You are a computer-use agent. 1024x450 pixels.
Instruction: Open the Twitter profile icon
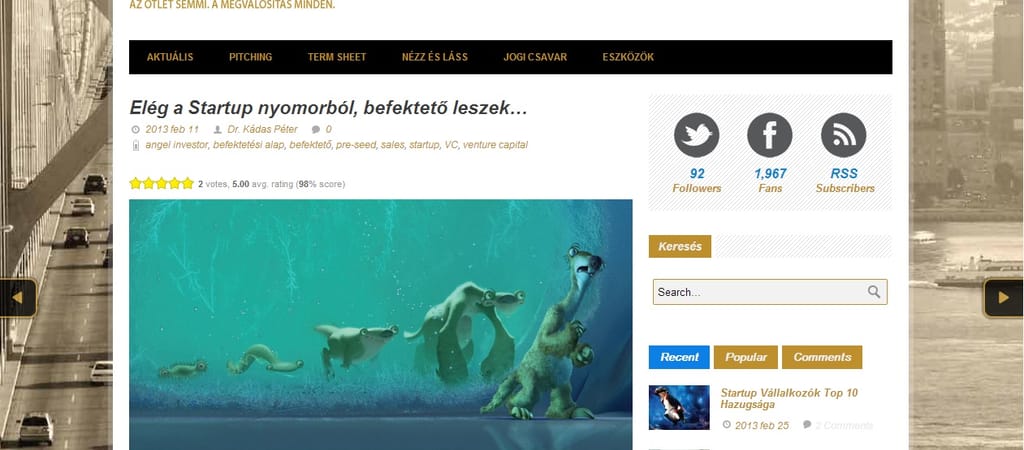coord(696,135)
